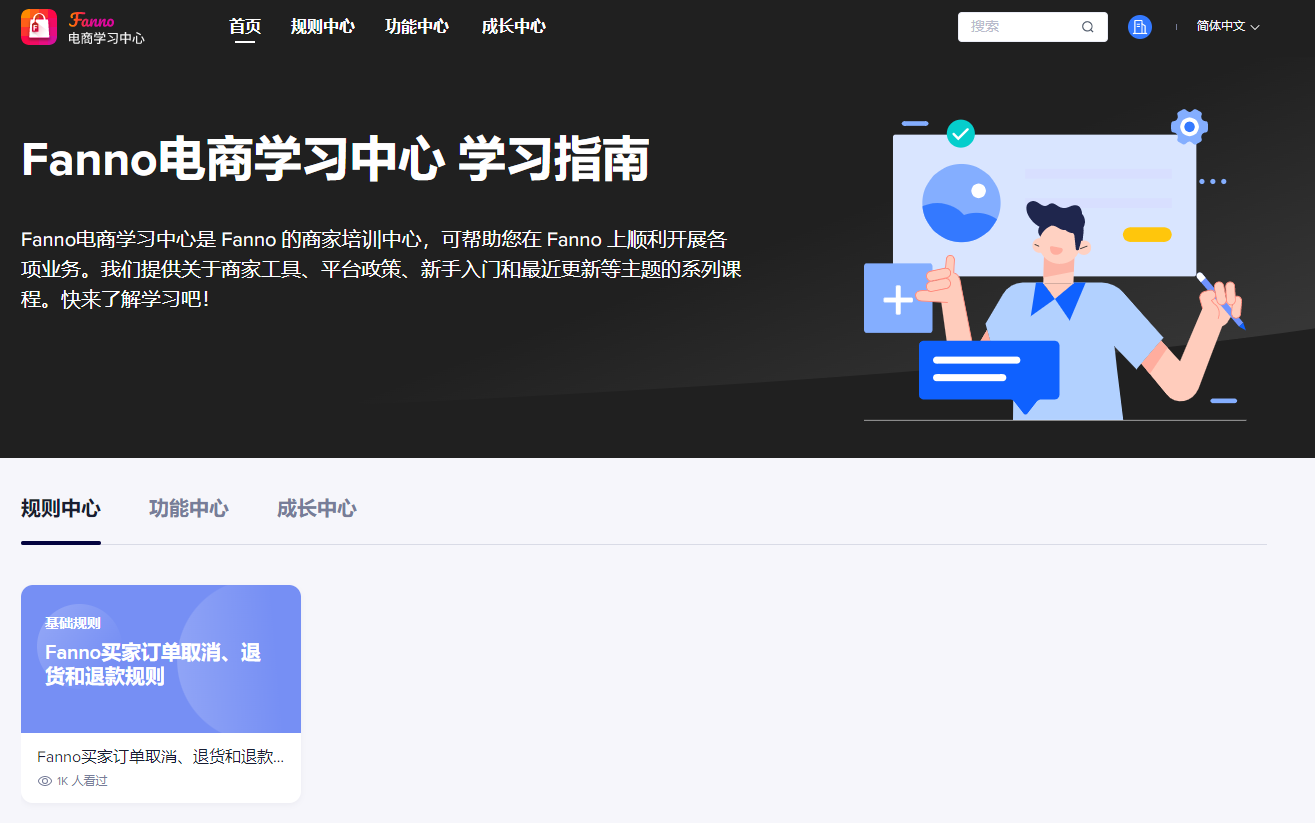Open 功能中心 from the top navigation
This screenshot has width=1315, height=823.
[417, 26]
